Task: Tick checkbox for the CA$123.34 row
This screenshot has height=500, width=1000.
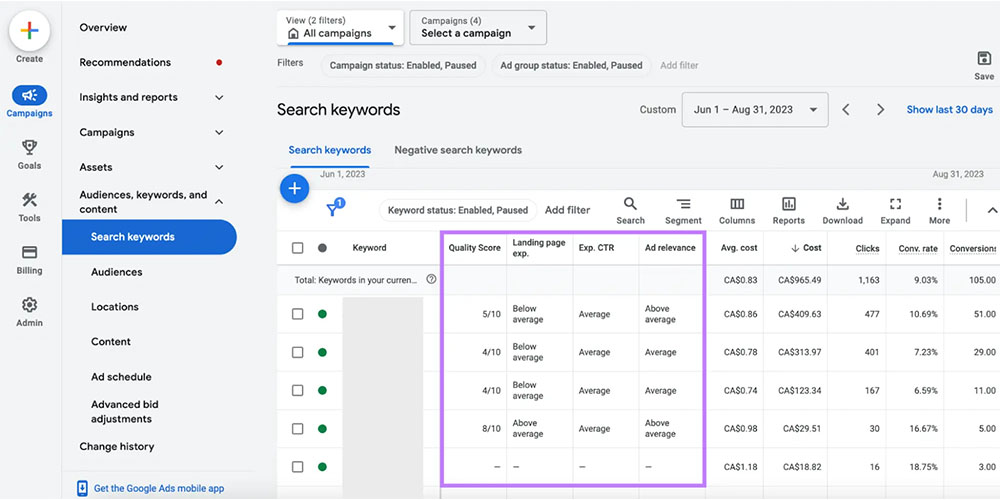Action: pyautogui.click(x=297, y=390)
